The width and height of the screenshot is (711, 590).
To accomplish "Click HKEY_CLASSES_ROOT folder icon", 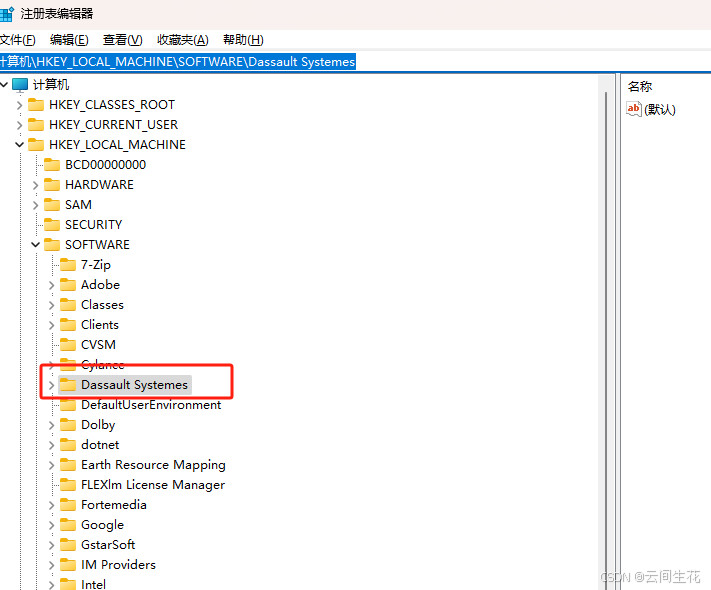I will [x=36, y=105].
